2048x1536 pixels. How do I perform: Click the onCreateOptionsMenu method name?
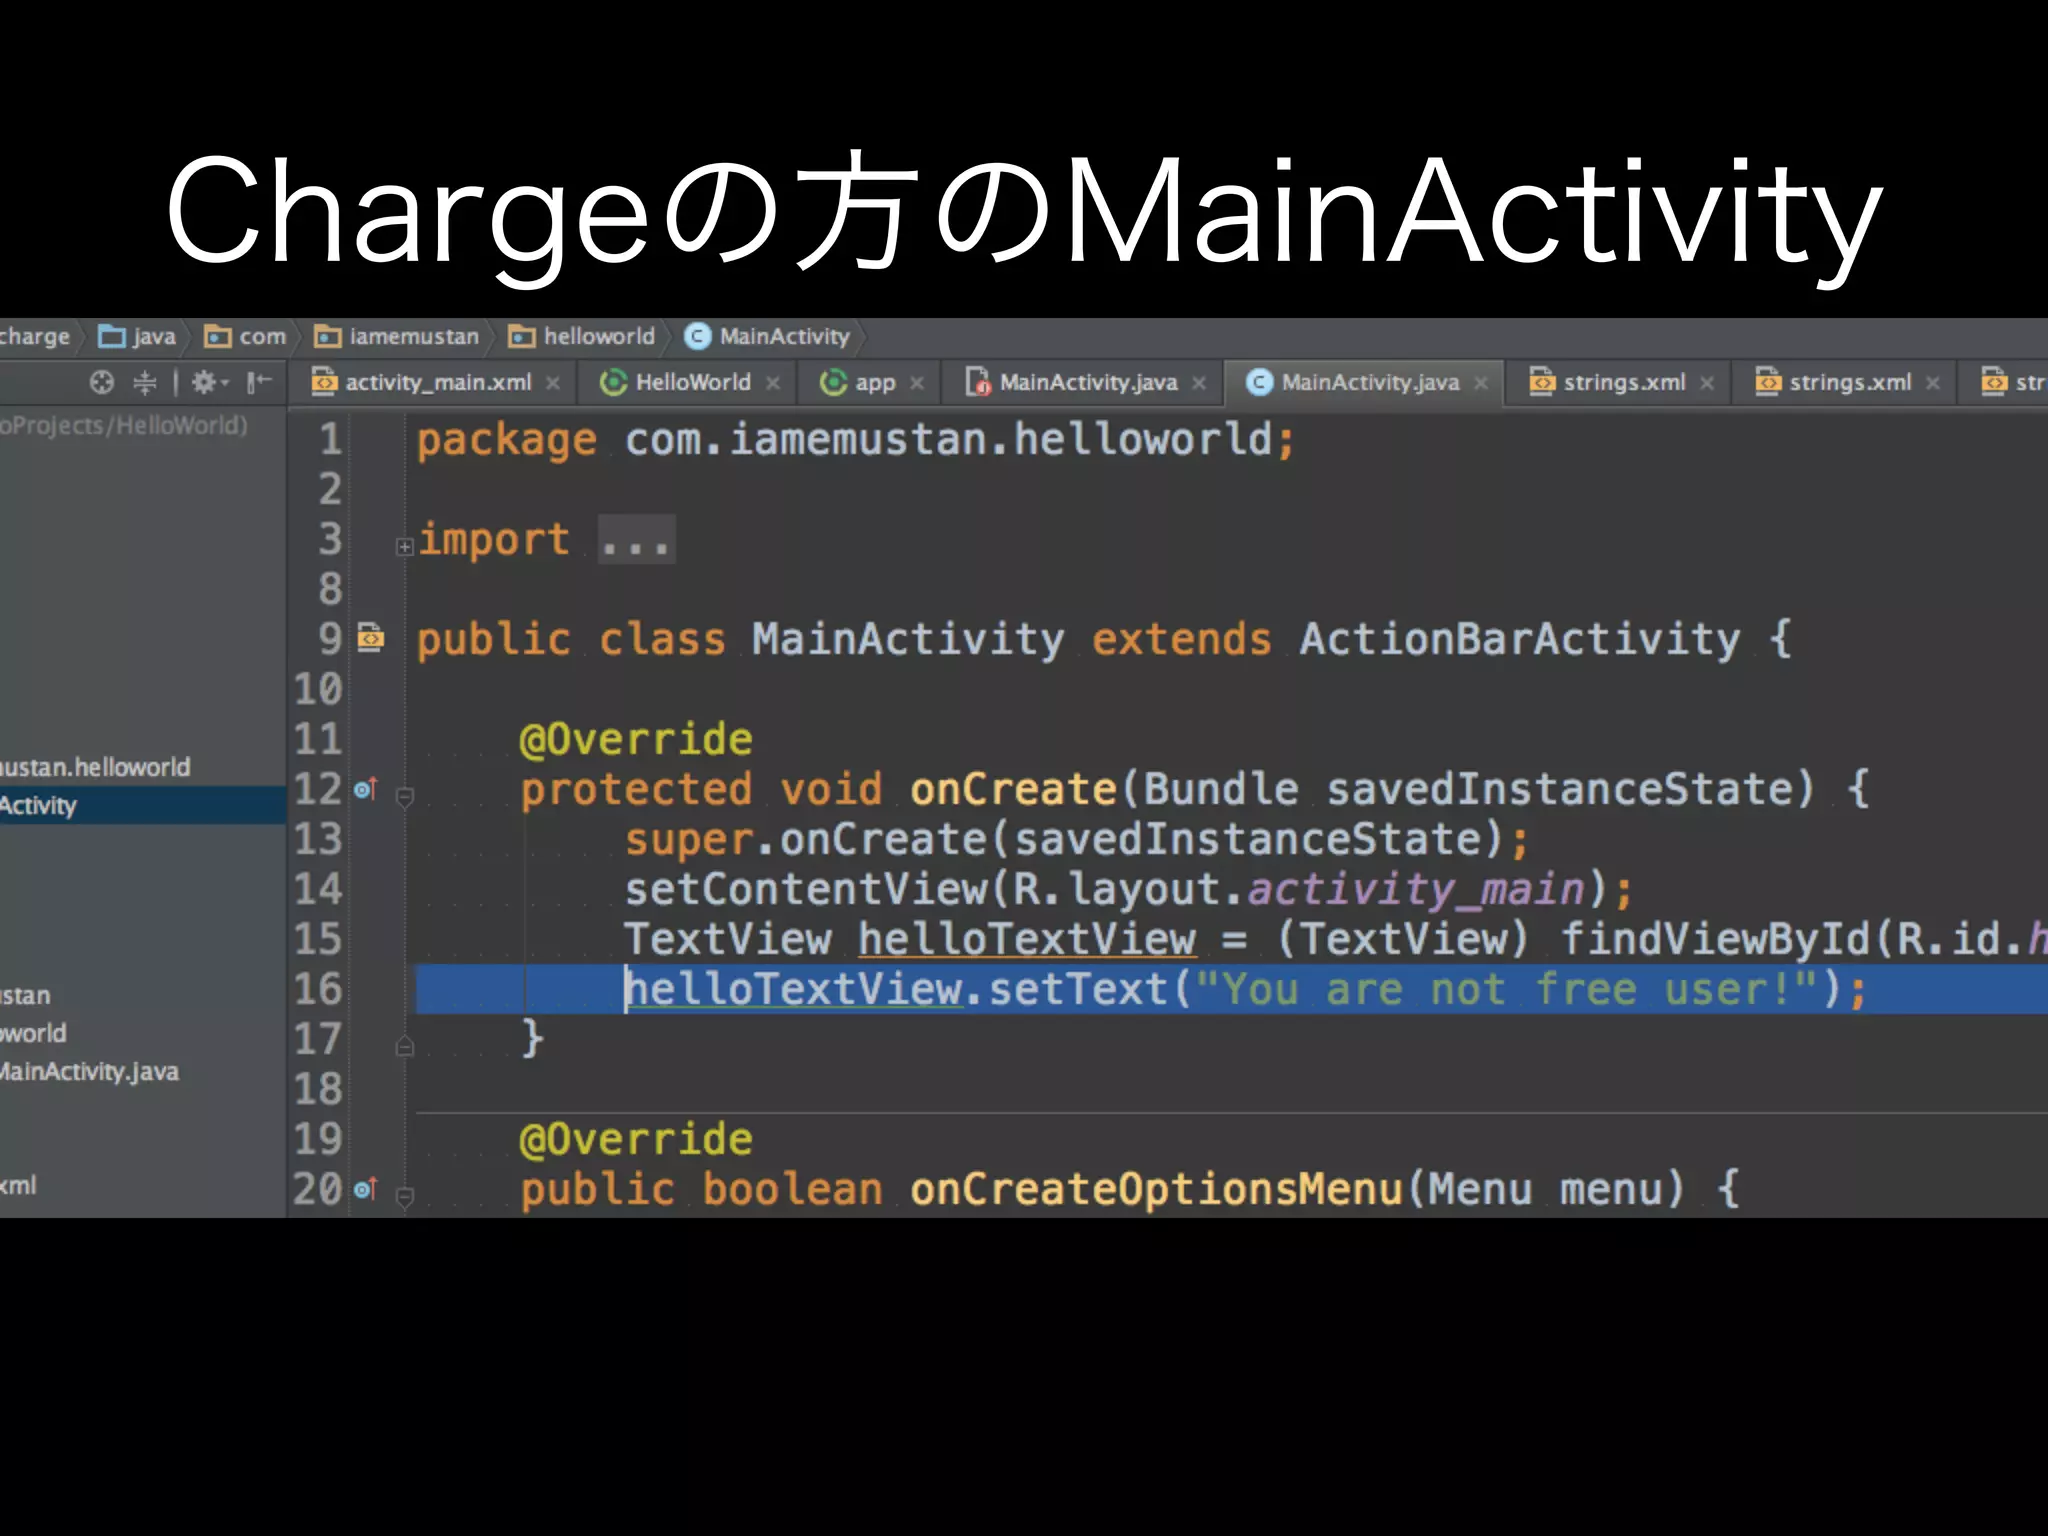[x=1157, y=1190]
